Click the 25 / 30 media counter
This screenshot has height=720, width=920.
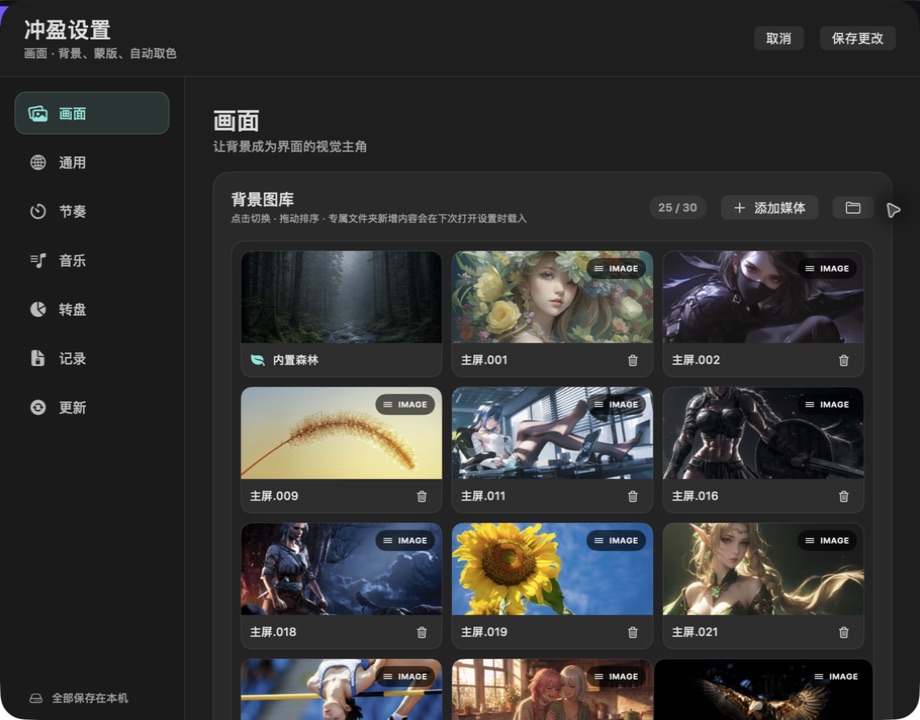(x=678, y=208)
